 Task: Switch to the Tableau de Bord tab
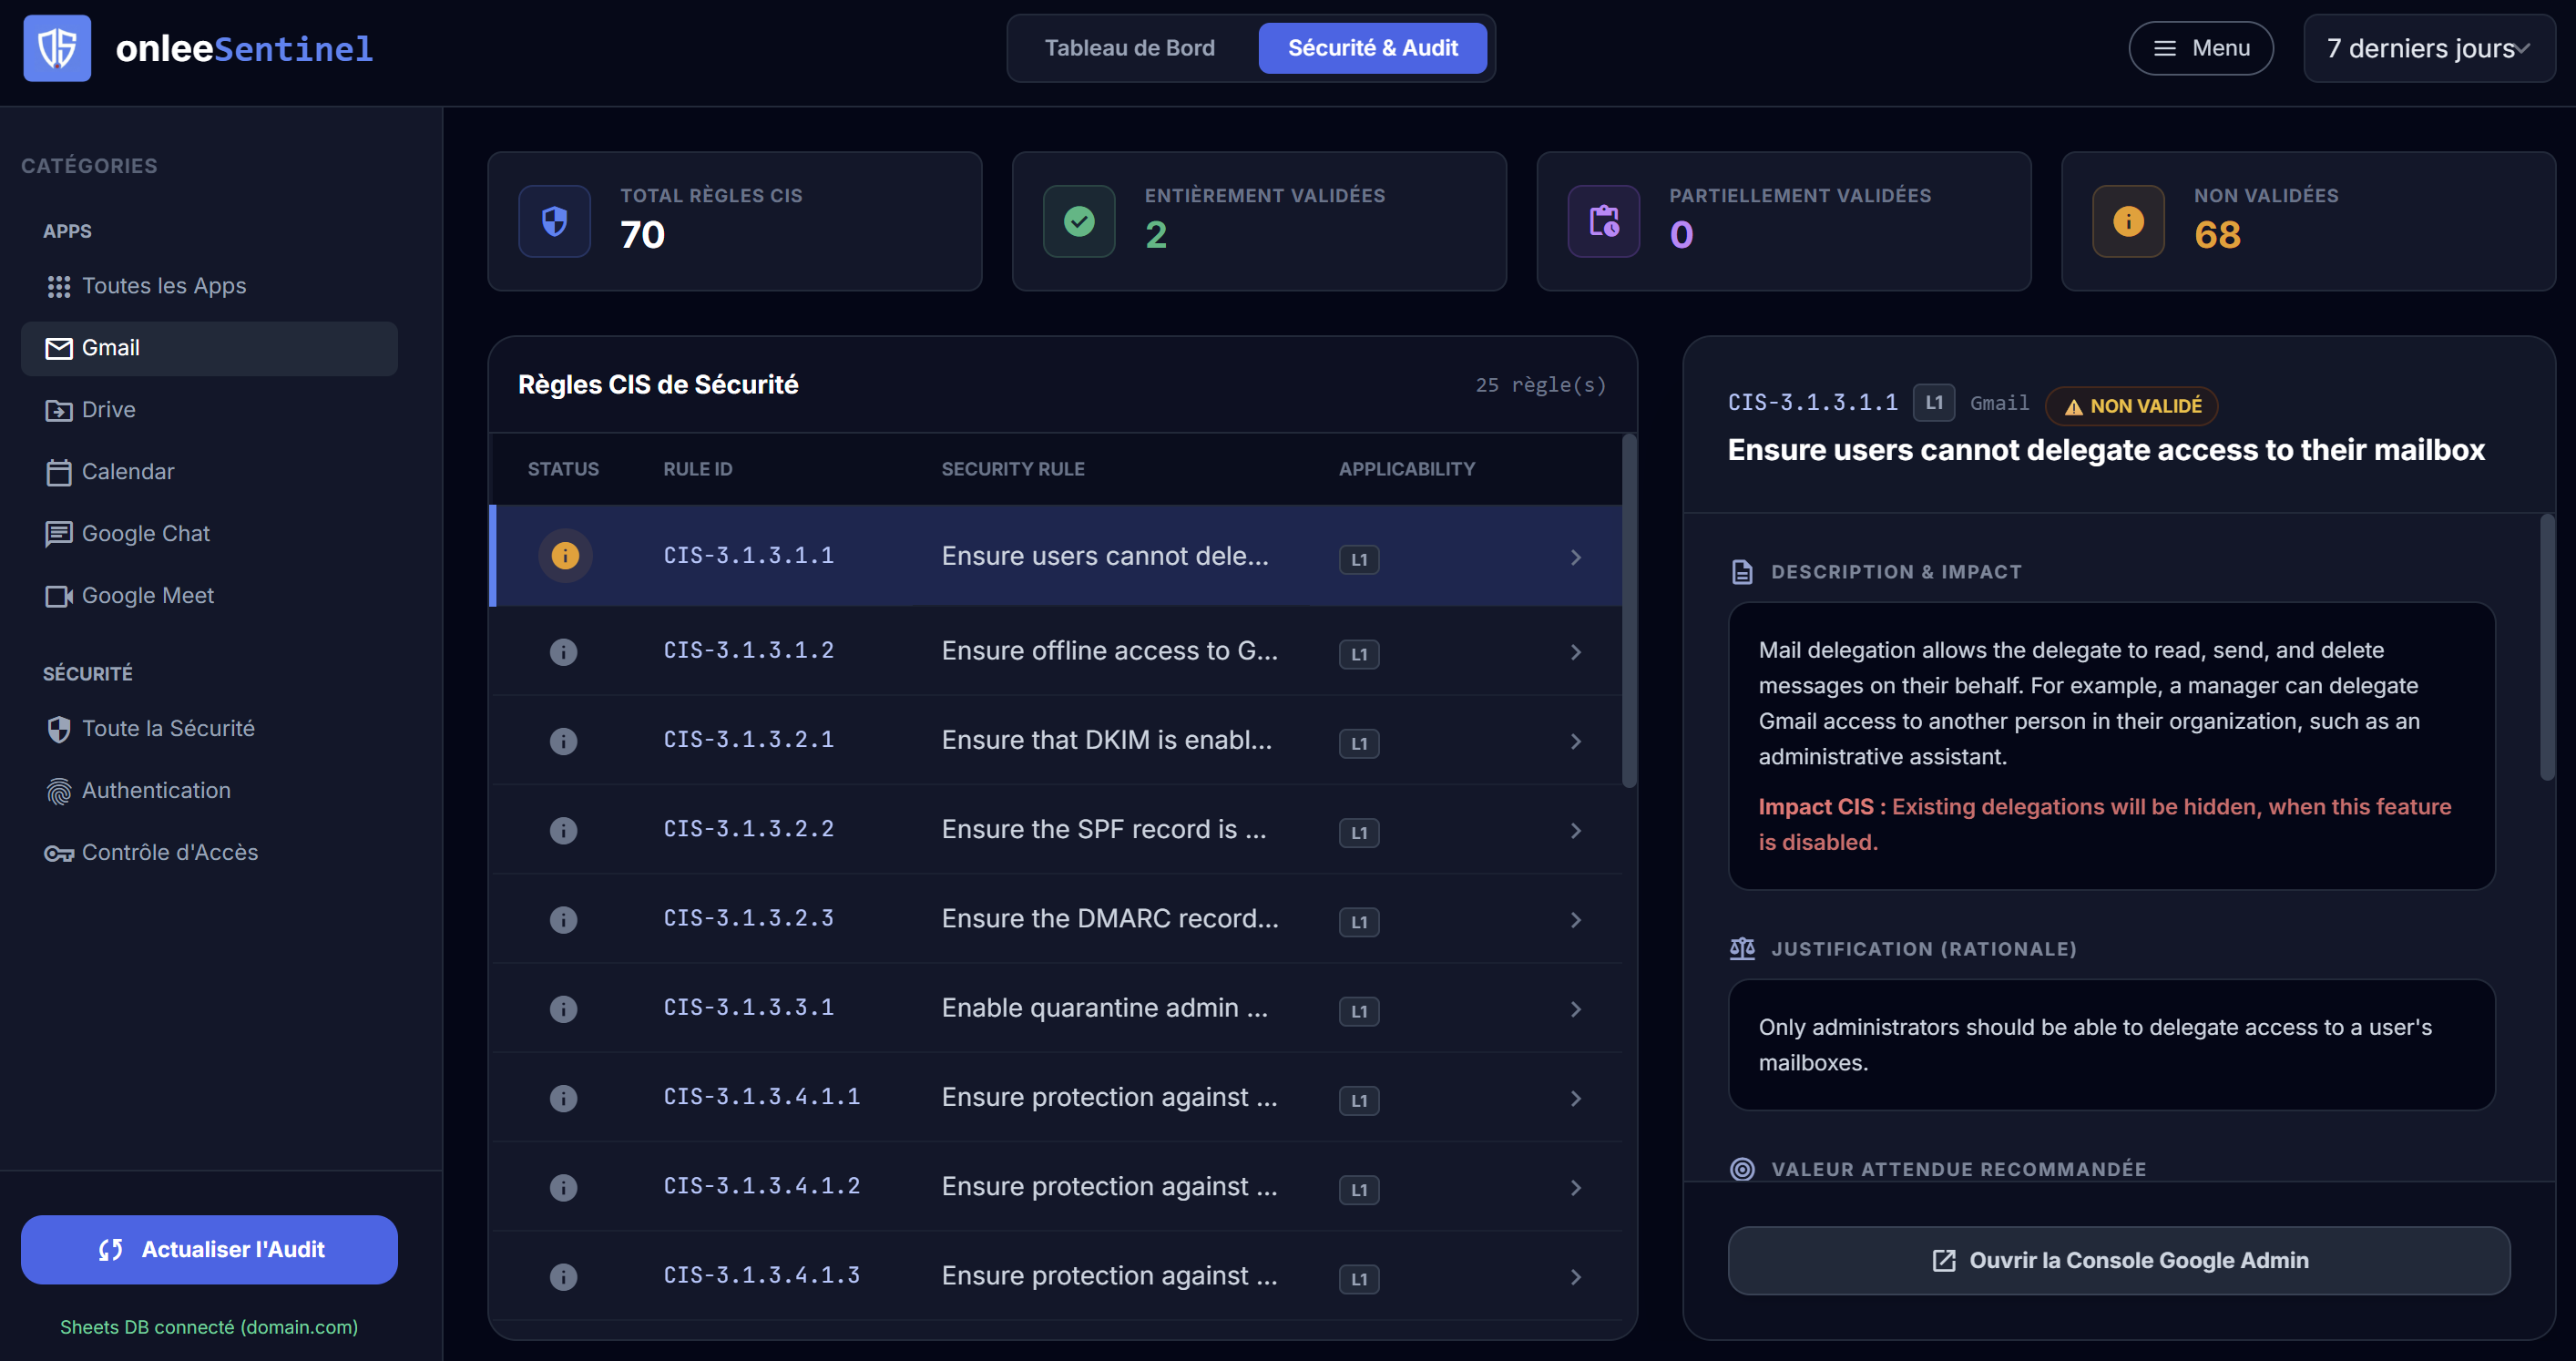pos(1129,48)
